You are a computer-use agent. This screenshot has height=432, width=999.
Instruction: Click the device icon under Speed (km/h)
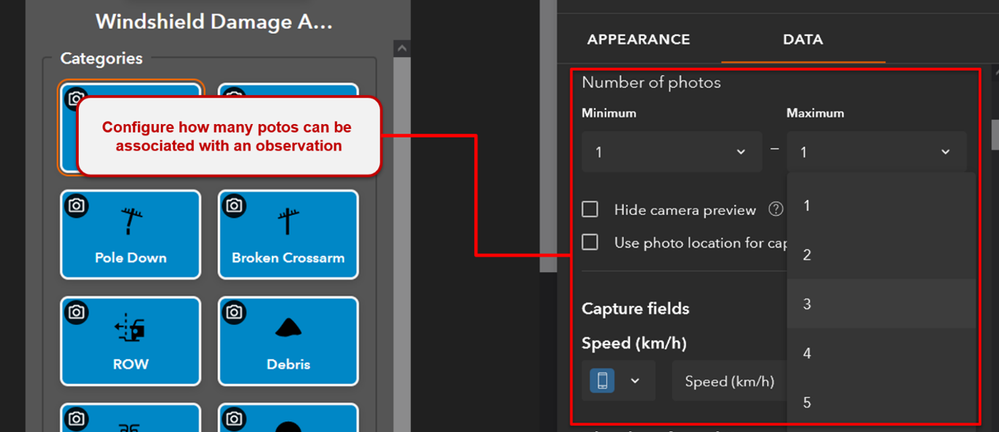click(603, 381)
